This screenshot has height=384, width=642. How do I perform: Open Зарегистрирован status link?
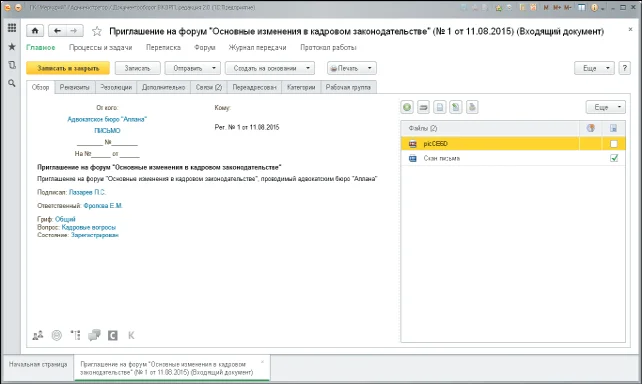[95, 235]
